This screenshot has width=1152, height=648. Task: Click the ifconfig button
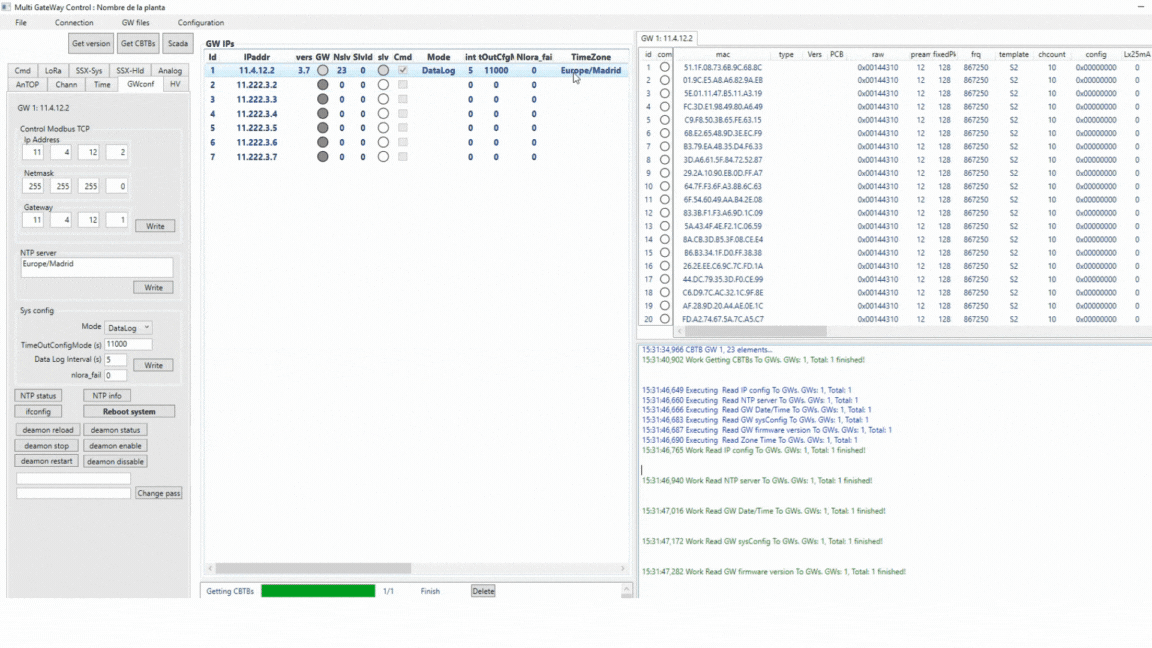click(x=38, y=411)
